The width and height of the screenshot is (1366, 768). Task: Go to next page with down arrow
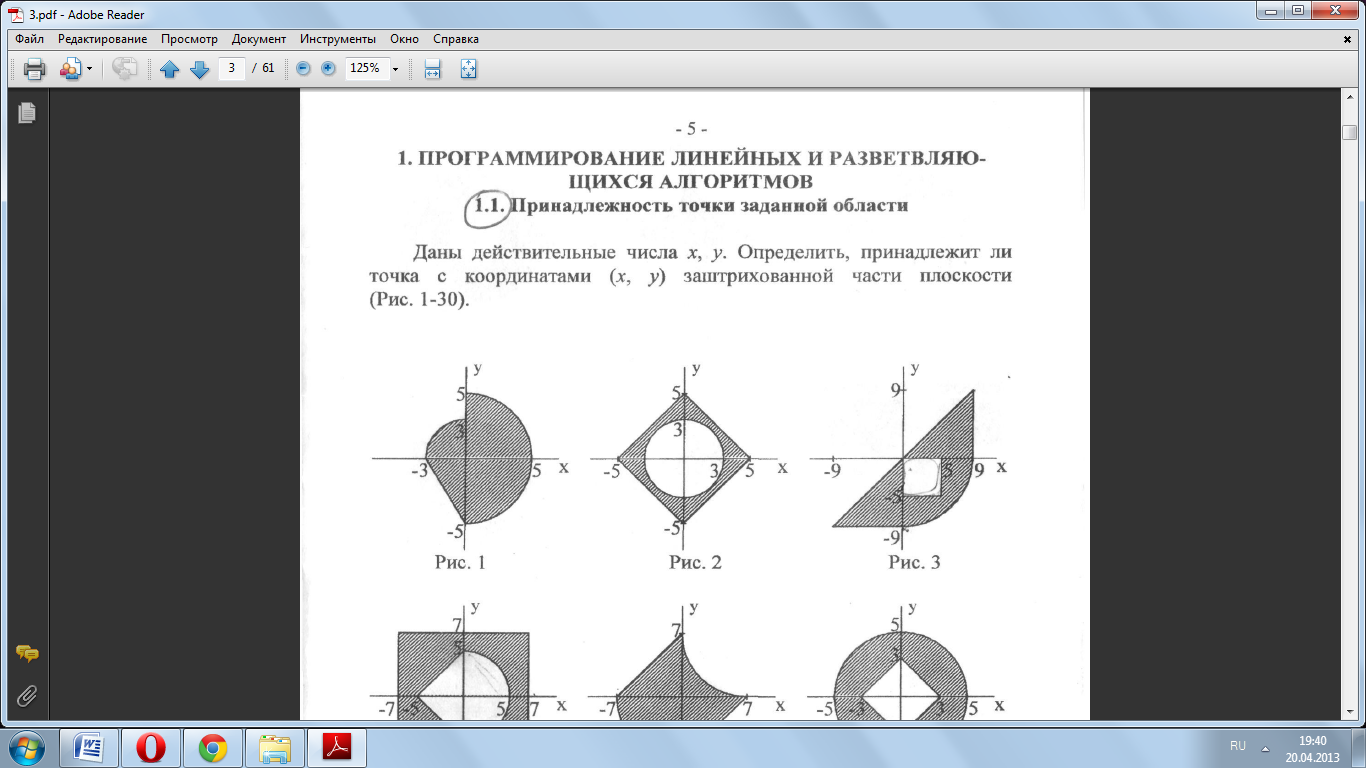coord(199,69)
